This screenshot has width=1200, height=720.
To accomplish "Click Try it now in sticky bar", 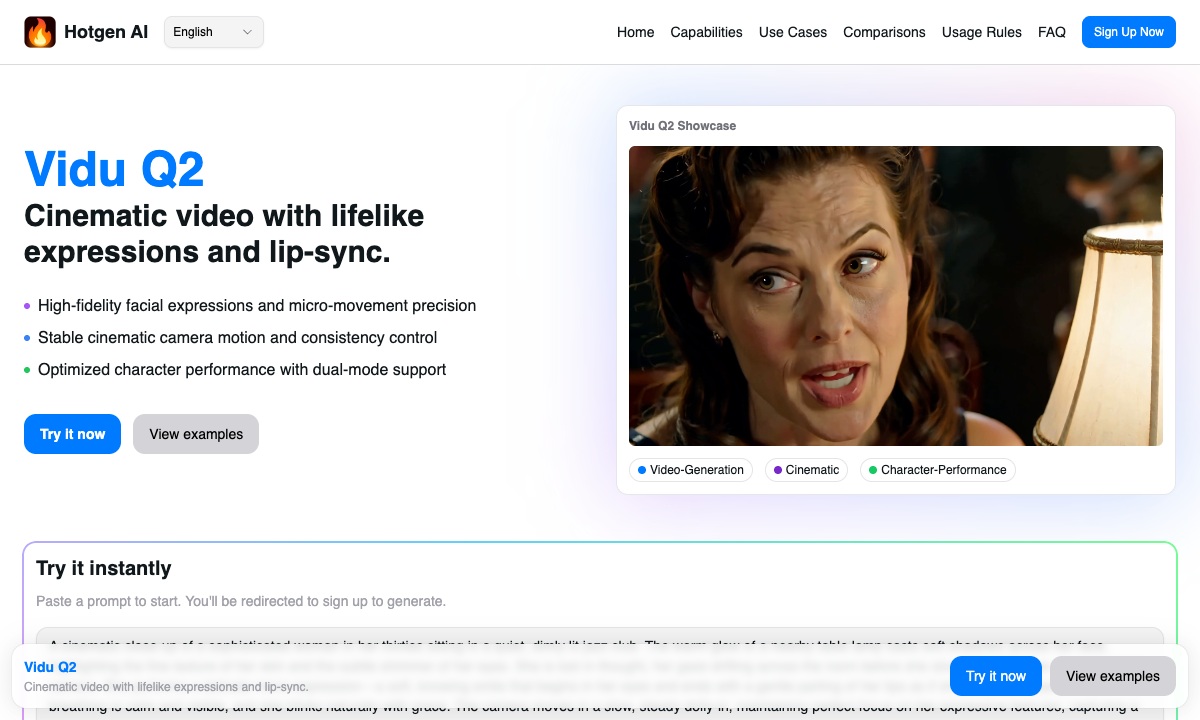I will coord(995,676).
